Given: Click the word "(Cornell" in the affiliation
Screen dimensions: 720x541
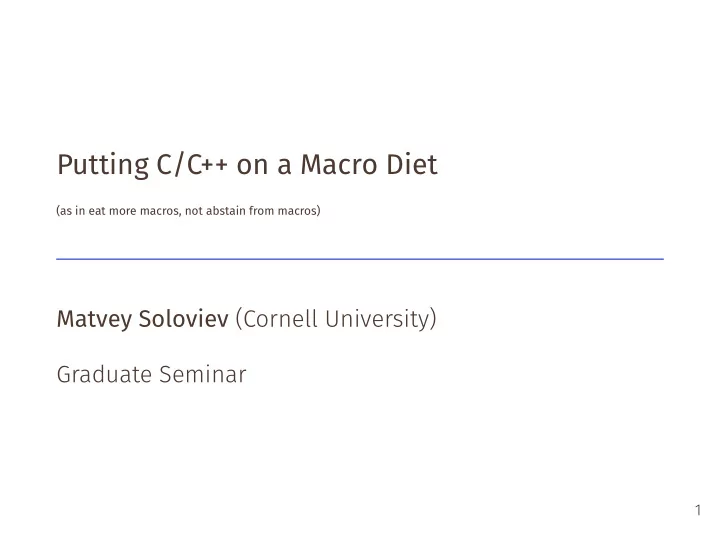Looking at the screenshot, I should [x=276, y=319].
